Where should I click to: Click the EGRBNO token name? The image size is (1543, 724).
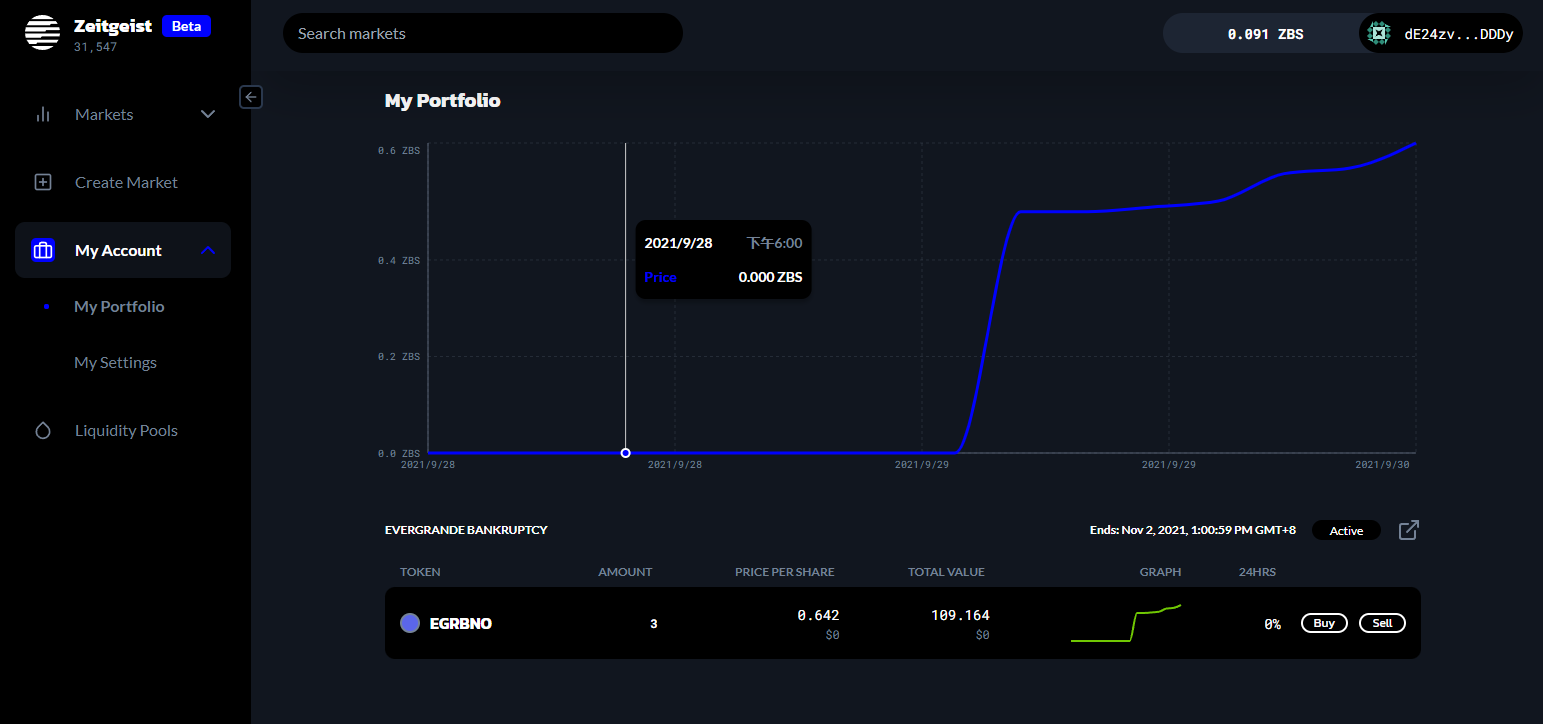coord(461,623)
